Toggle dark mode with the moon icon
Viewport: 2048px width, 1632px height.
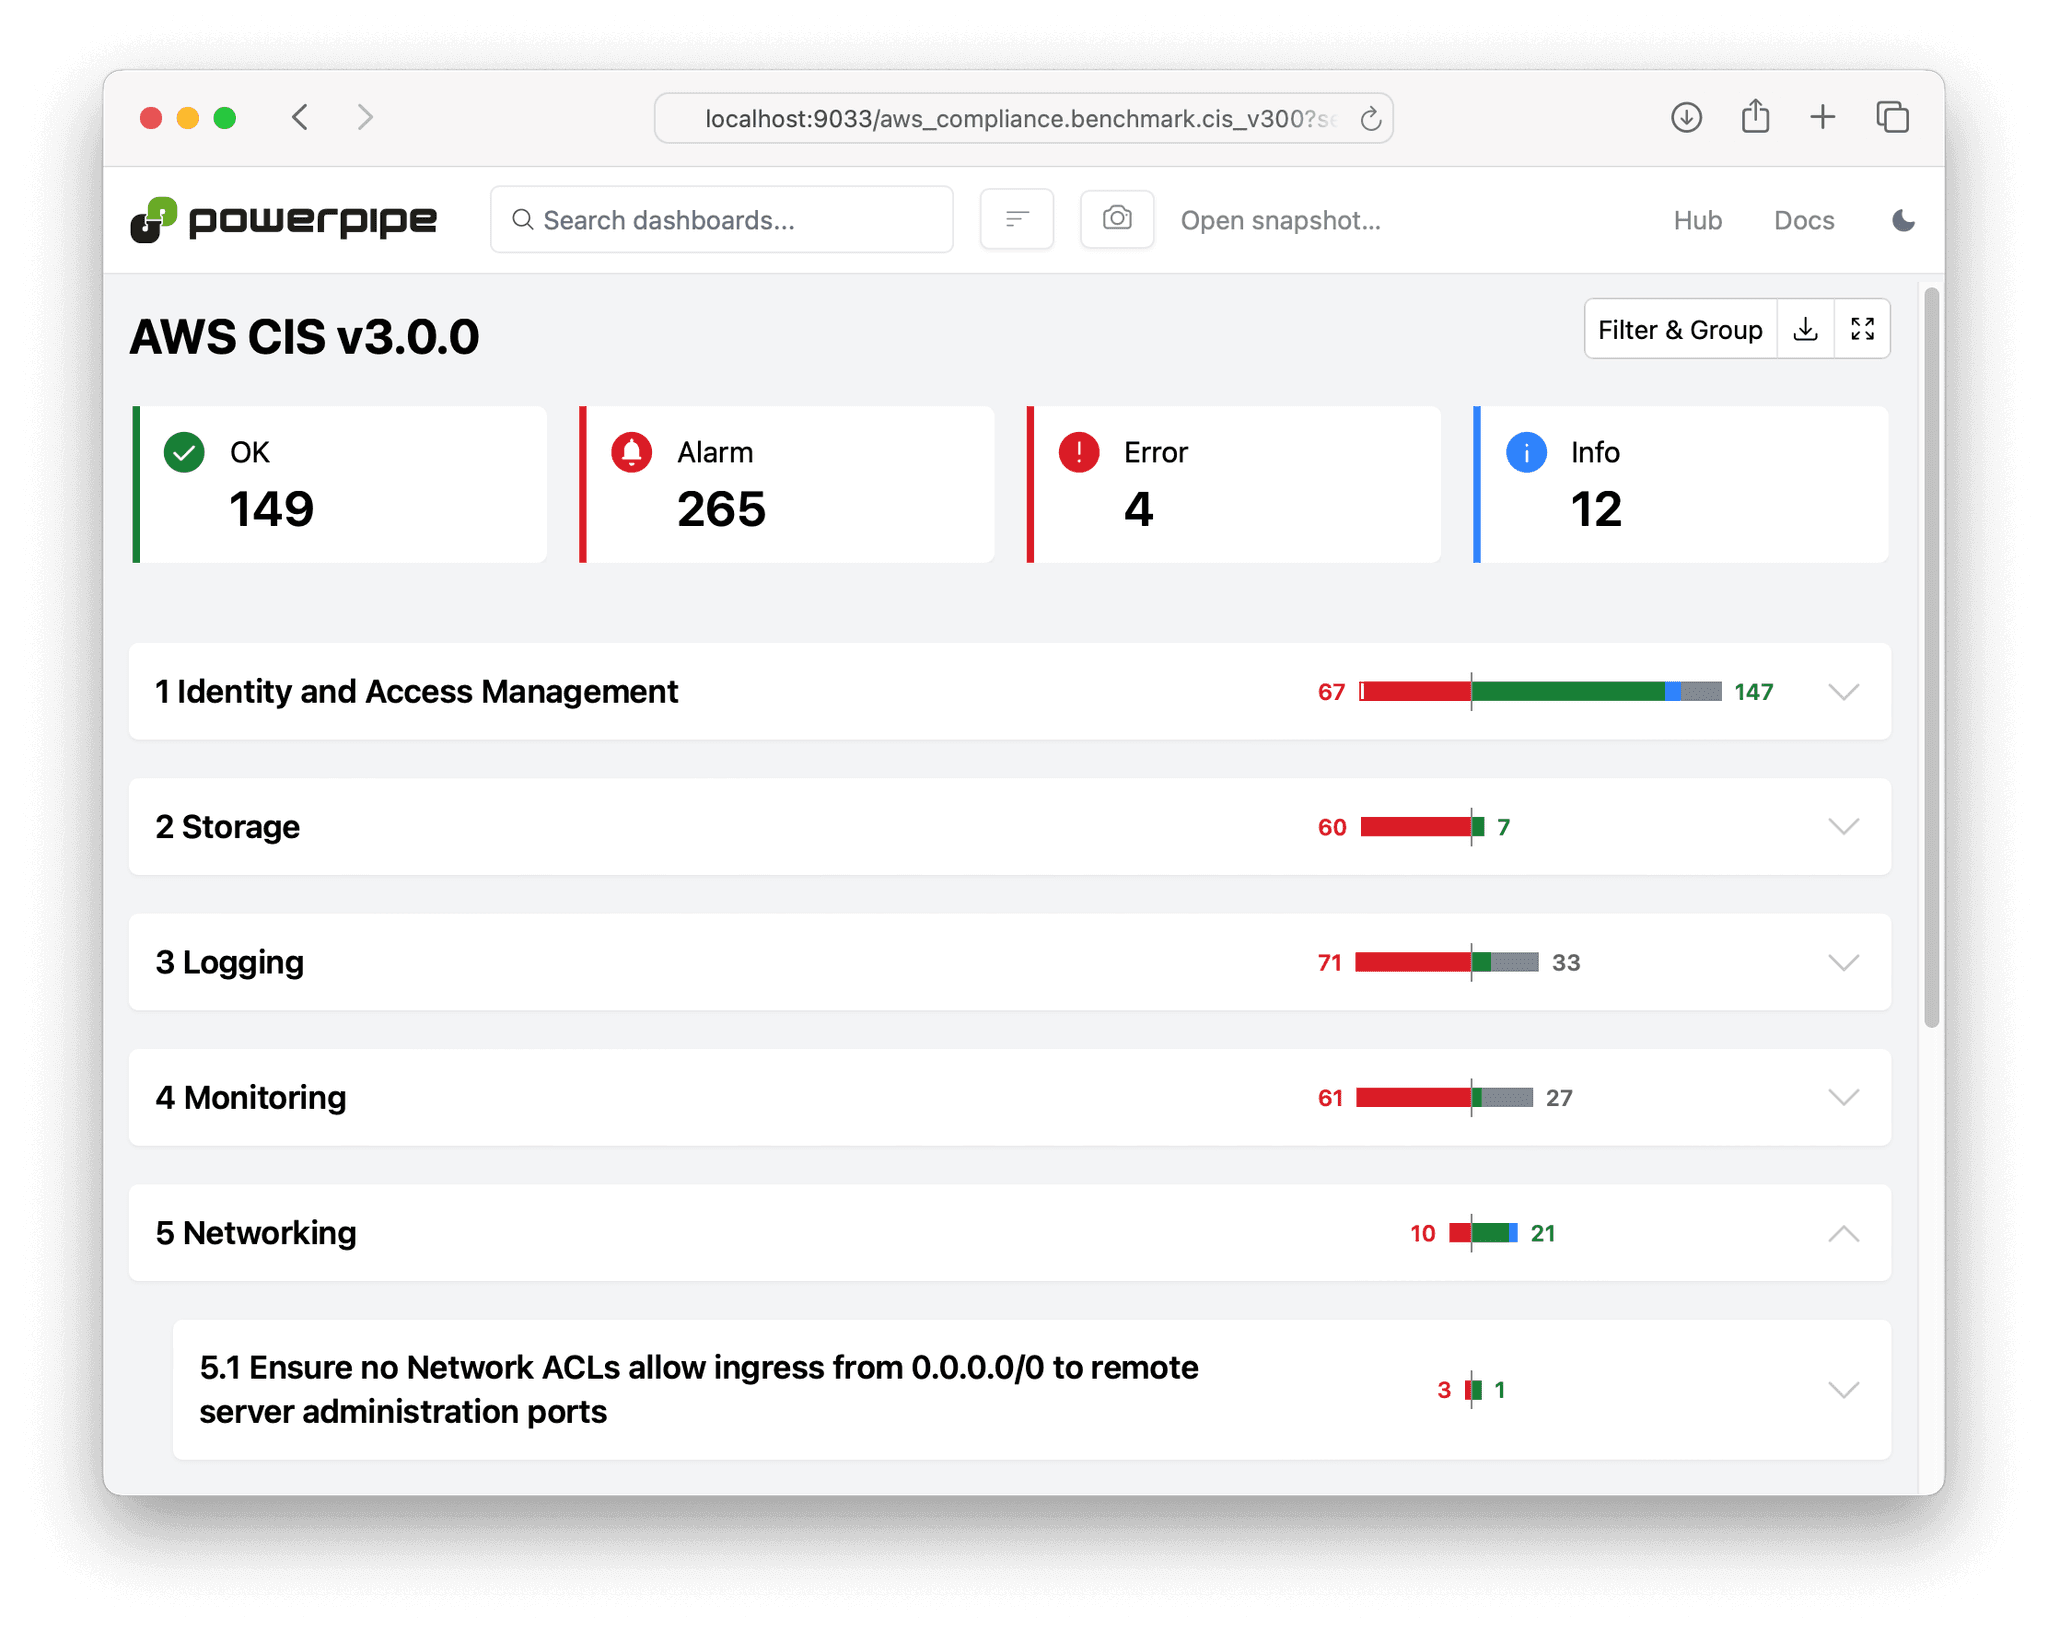1902,220
